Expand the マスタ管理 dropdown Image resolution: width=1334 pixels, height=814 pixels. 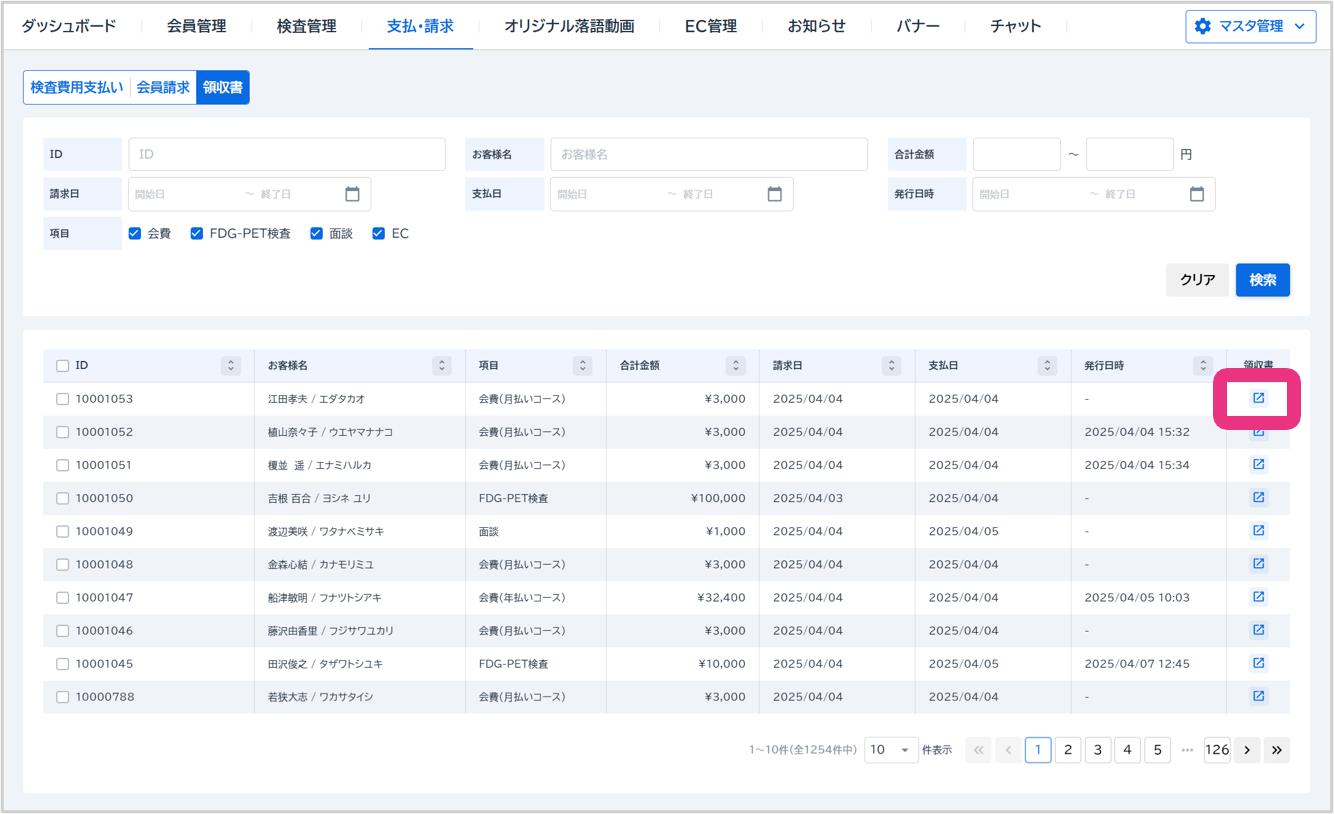pos(1250,26)
